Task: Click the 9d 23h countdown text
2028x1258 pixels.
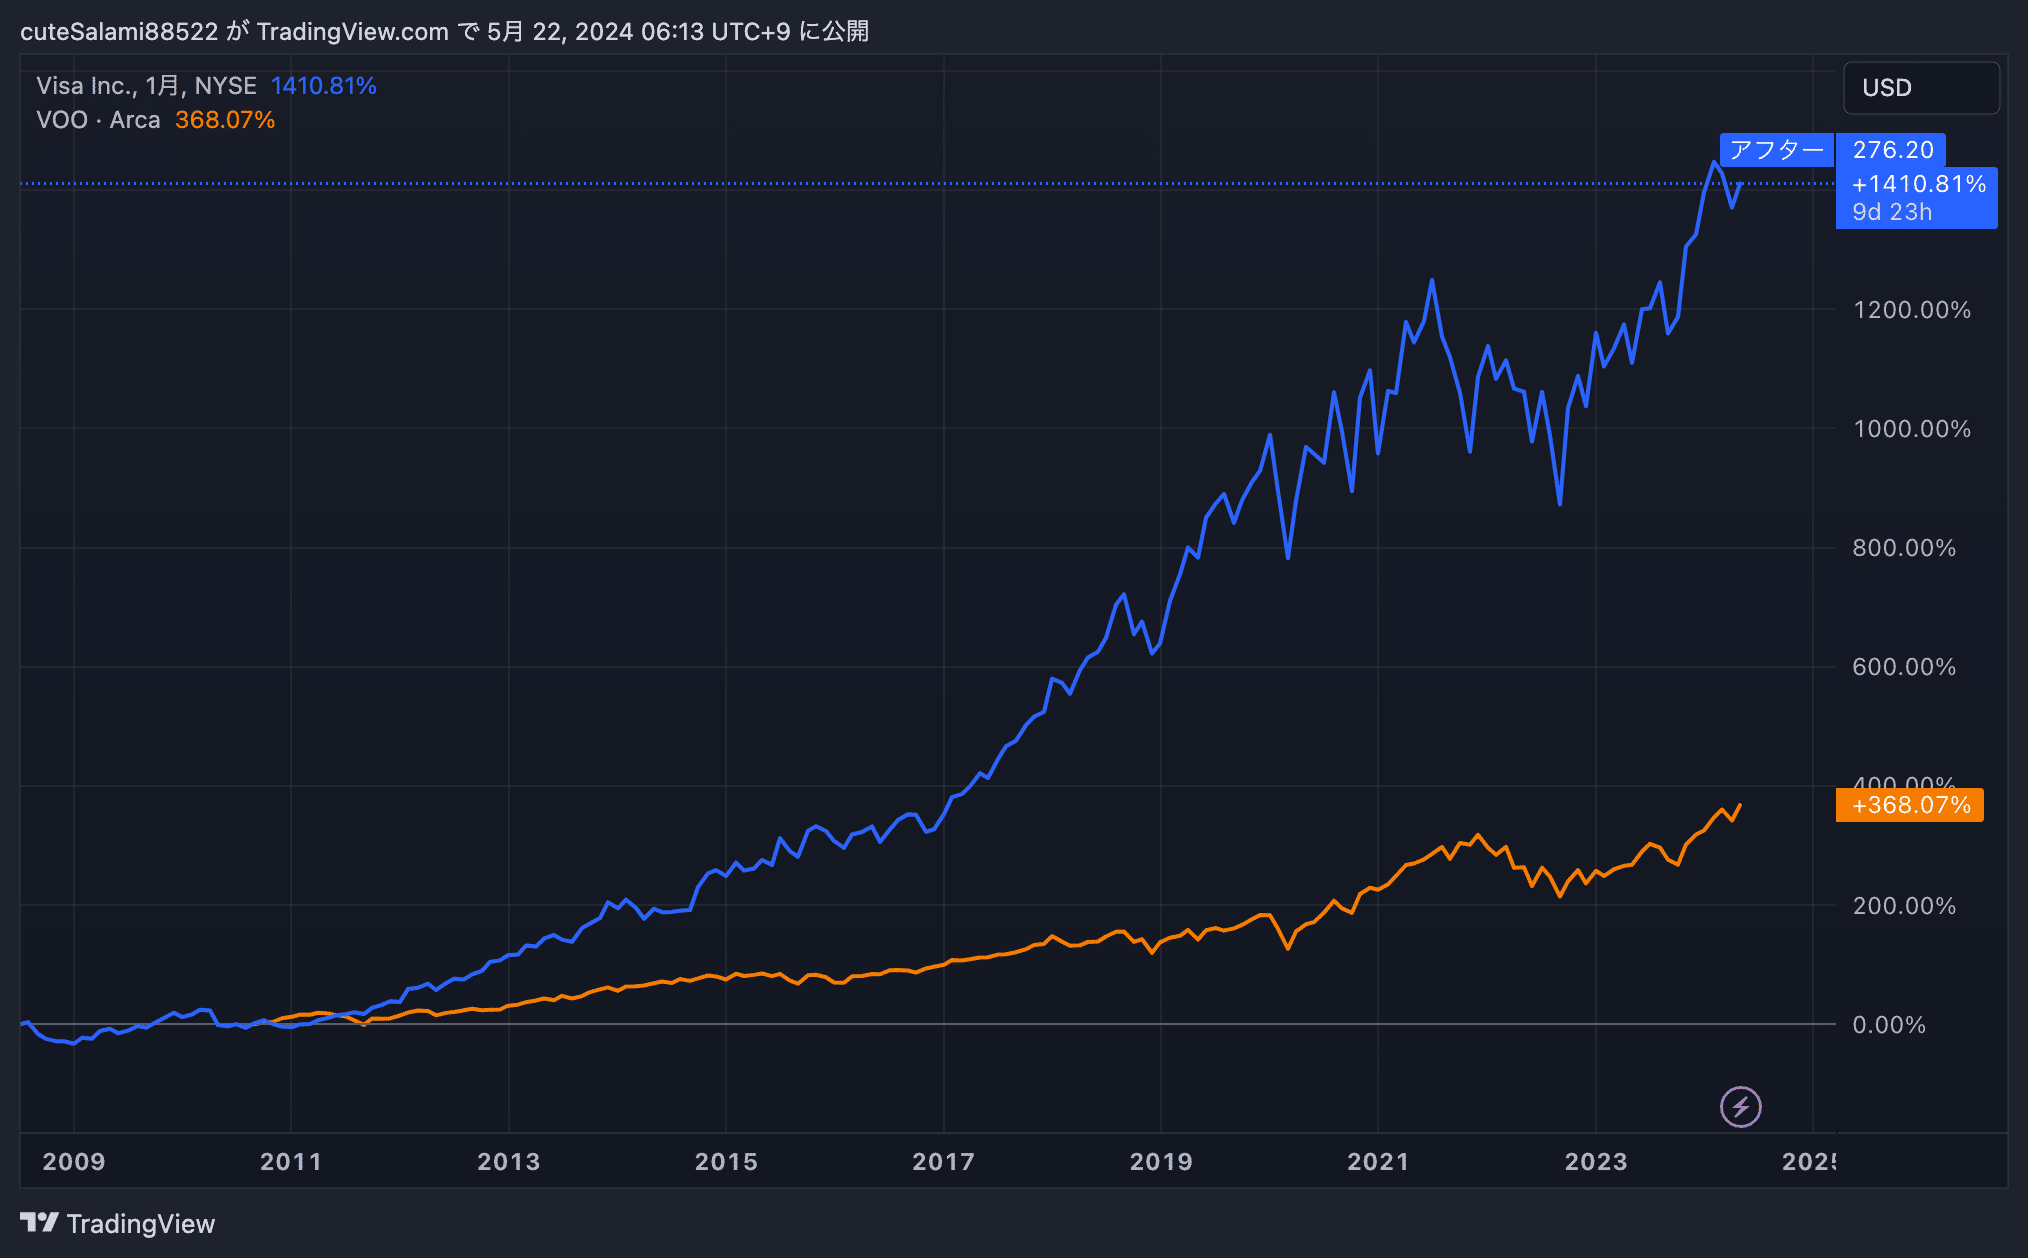Action: pos(1892,212)
